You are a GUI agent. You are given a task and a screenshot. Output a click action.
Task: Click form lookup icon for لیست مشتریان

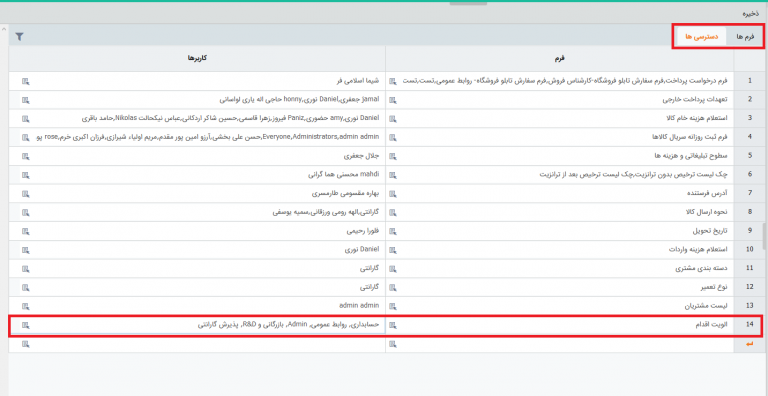click(393, 306)
